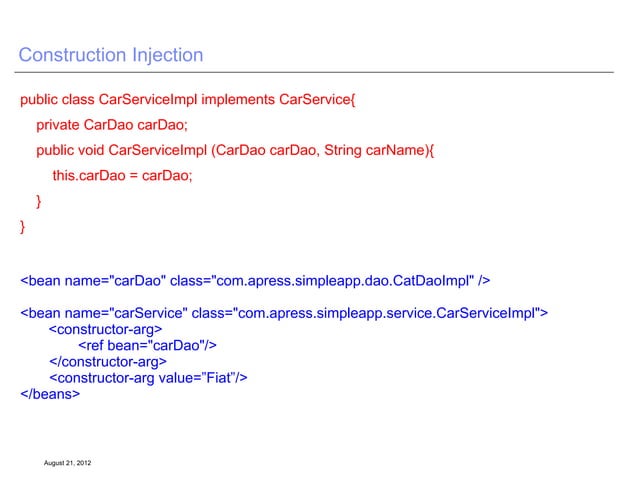Image resolution: width=638 pixels, height=478 pixels.
Task: Click the this.carDao = carDao assignment
Action: tap(122, 176)
